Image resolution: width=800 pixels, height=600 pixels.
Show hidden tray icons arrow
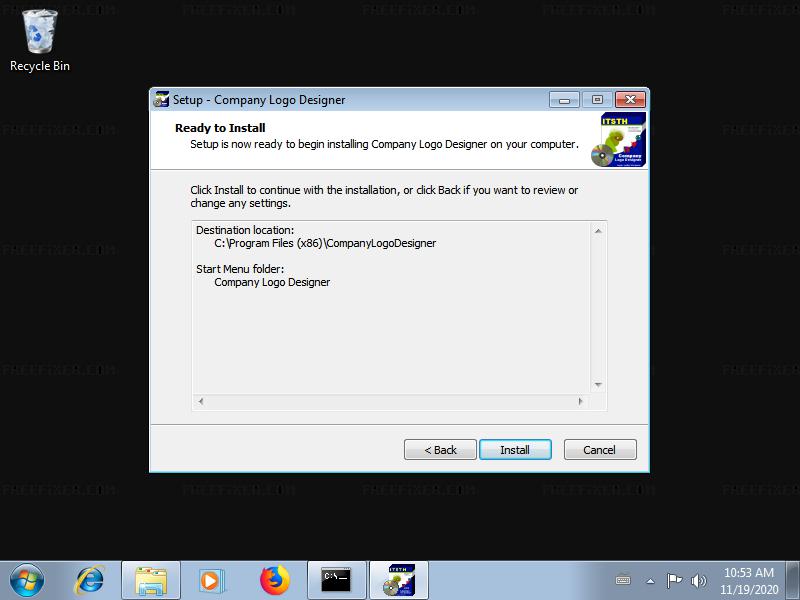click(x=650, y=581)
